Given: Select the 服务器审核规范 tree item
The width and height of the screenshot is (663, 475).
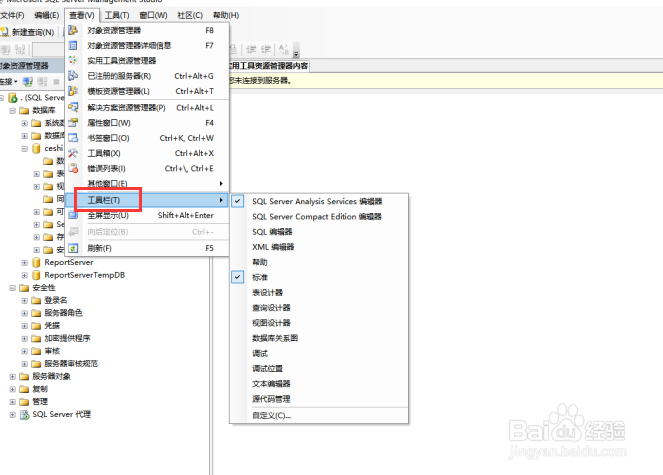Looking at the screenshot, I should click(x=71, y=364).
